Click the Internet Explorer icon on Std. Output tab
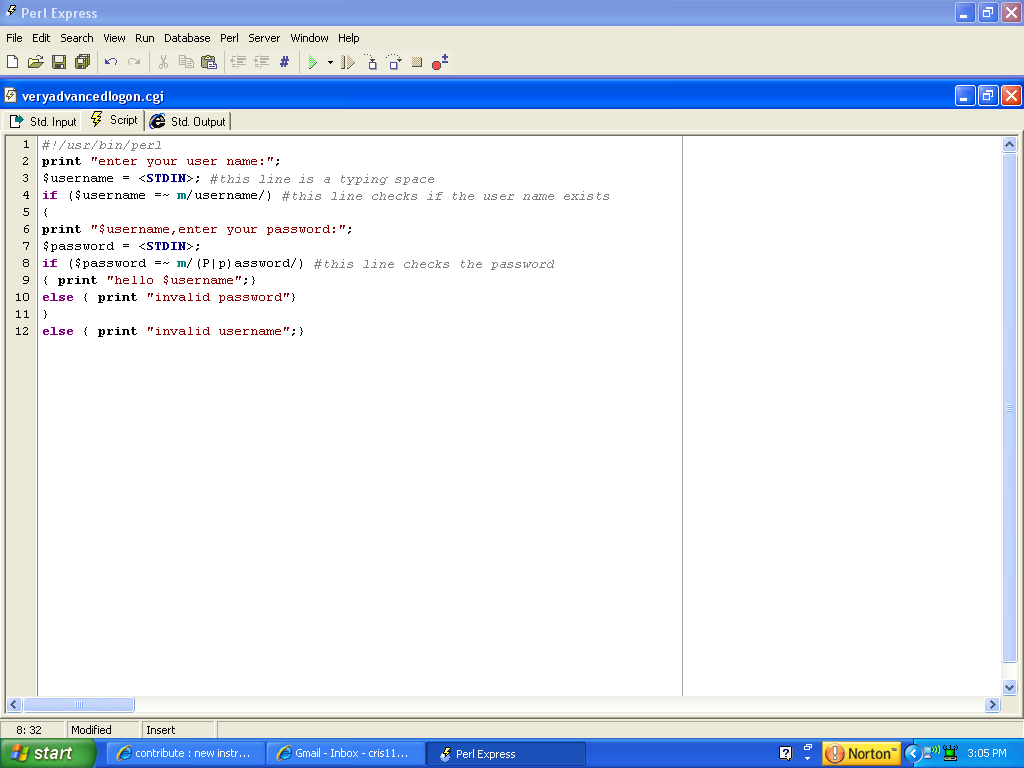 click(157, 120)
